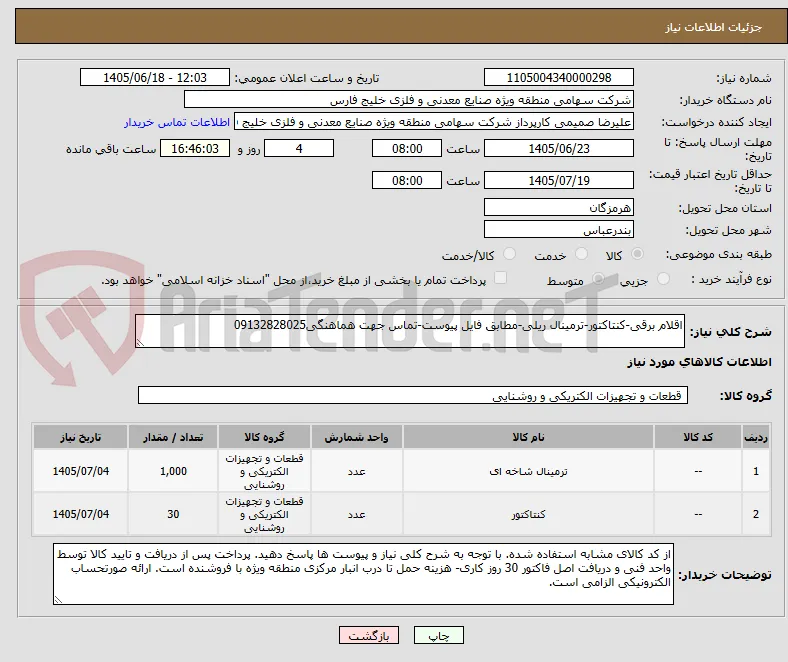Click the ترمینال شاخه ای item name
Image resolution: width=788 pixels, height=662 pixels.
tap(528, 471)
